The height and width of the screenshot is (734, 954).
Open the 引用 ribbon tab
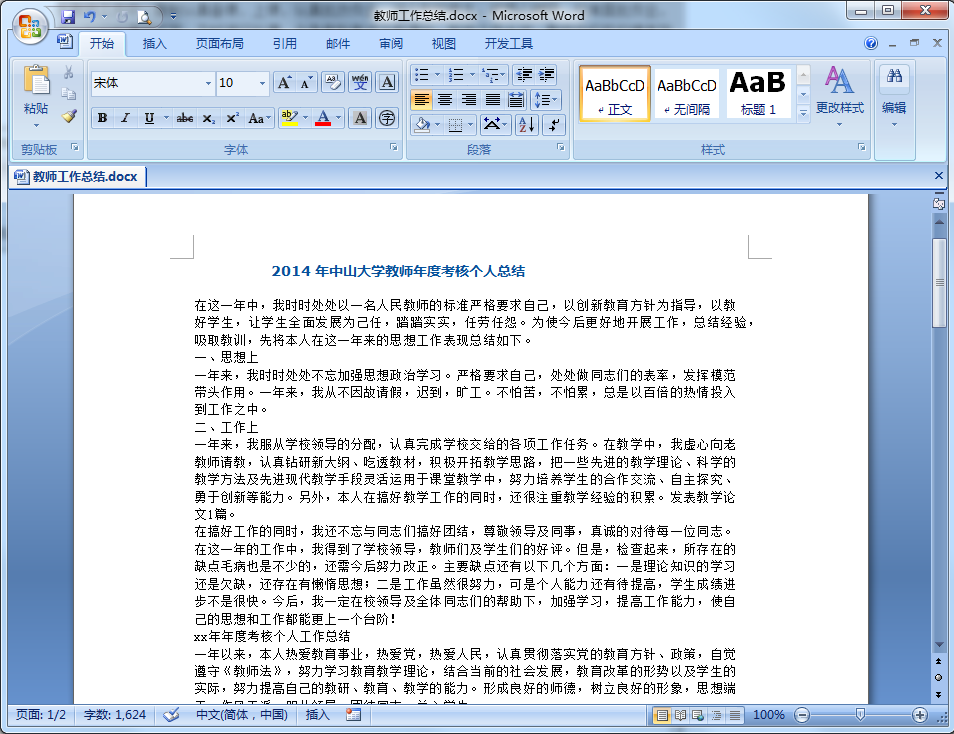284,44
